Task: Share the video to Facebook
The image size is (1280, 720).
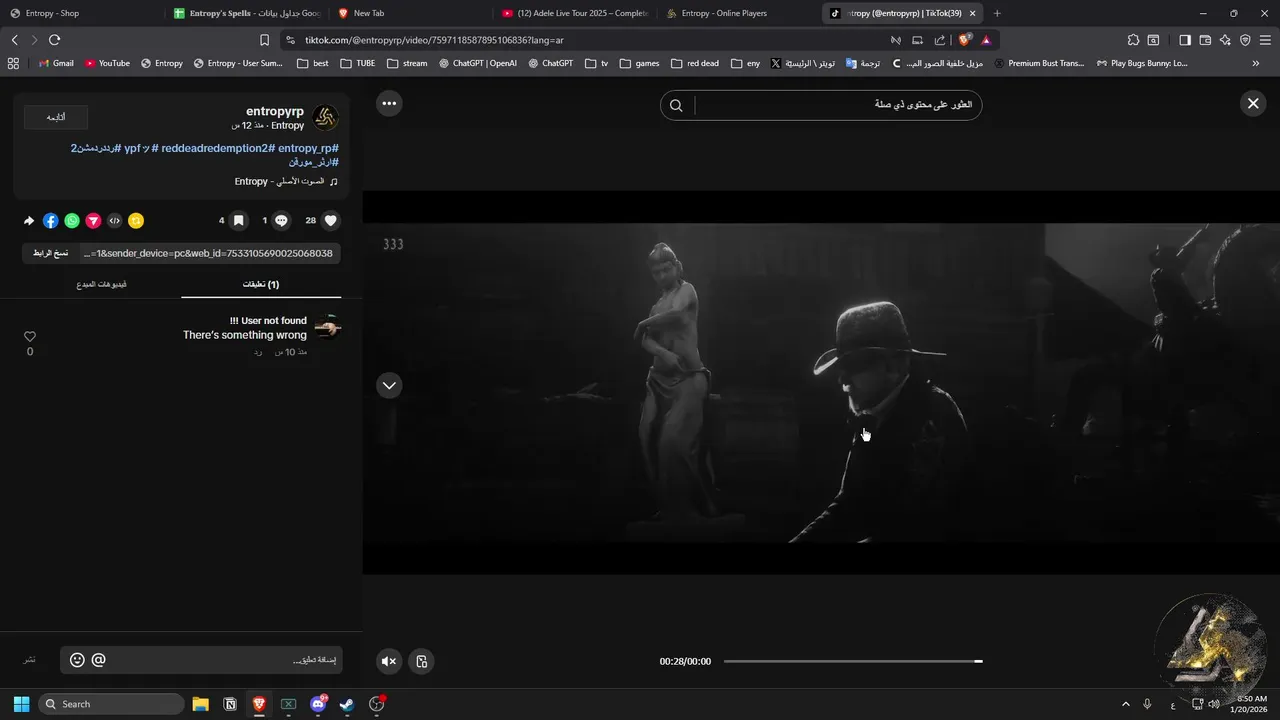Action: click(51, 221)
